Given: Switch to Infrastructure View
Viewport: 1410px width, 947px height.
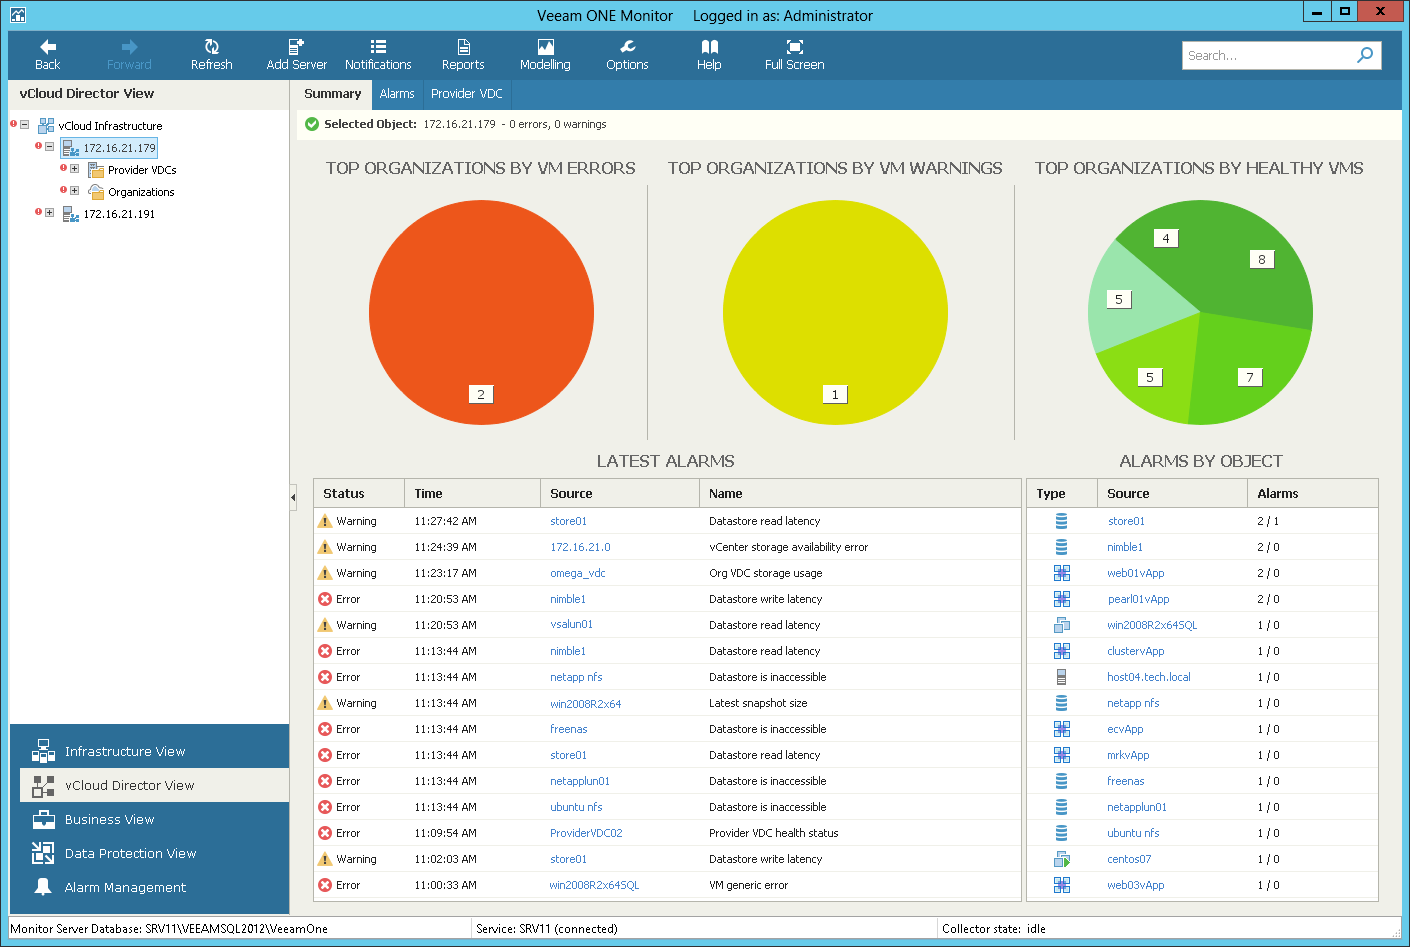Looking at the screenshot, I should (x=154, y=751).
